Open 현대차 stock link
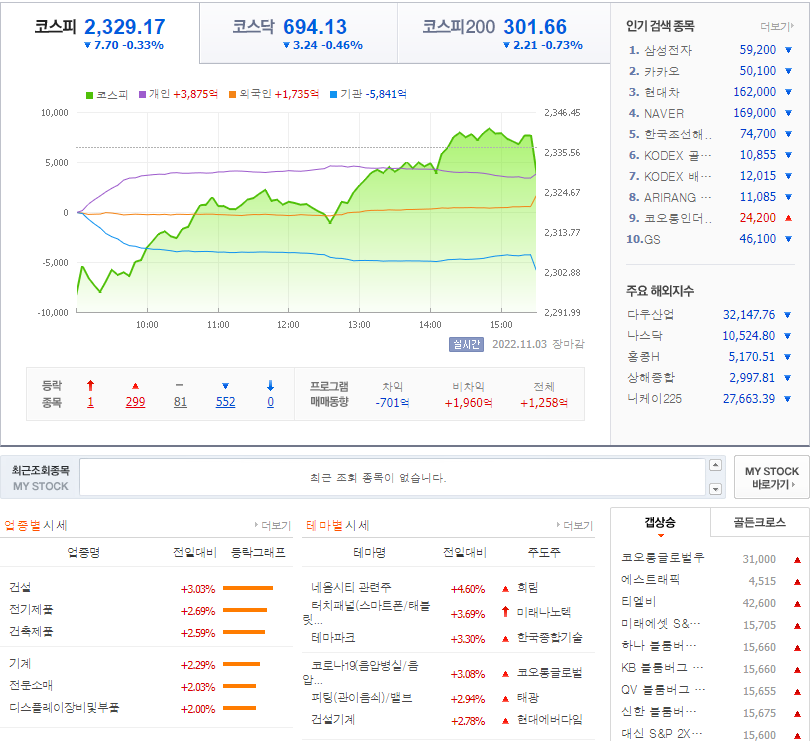The width and height of the screenshot is (810, 741). point(662,92)
